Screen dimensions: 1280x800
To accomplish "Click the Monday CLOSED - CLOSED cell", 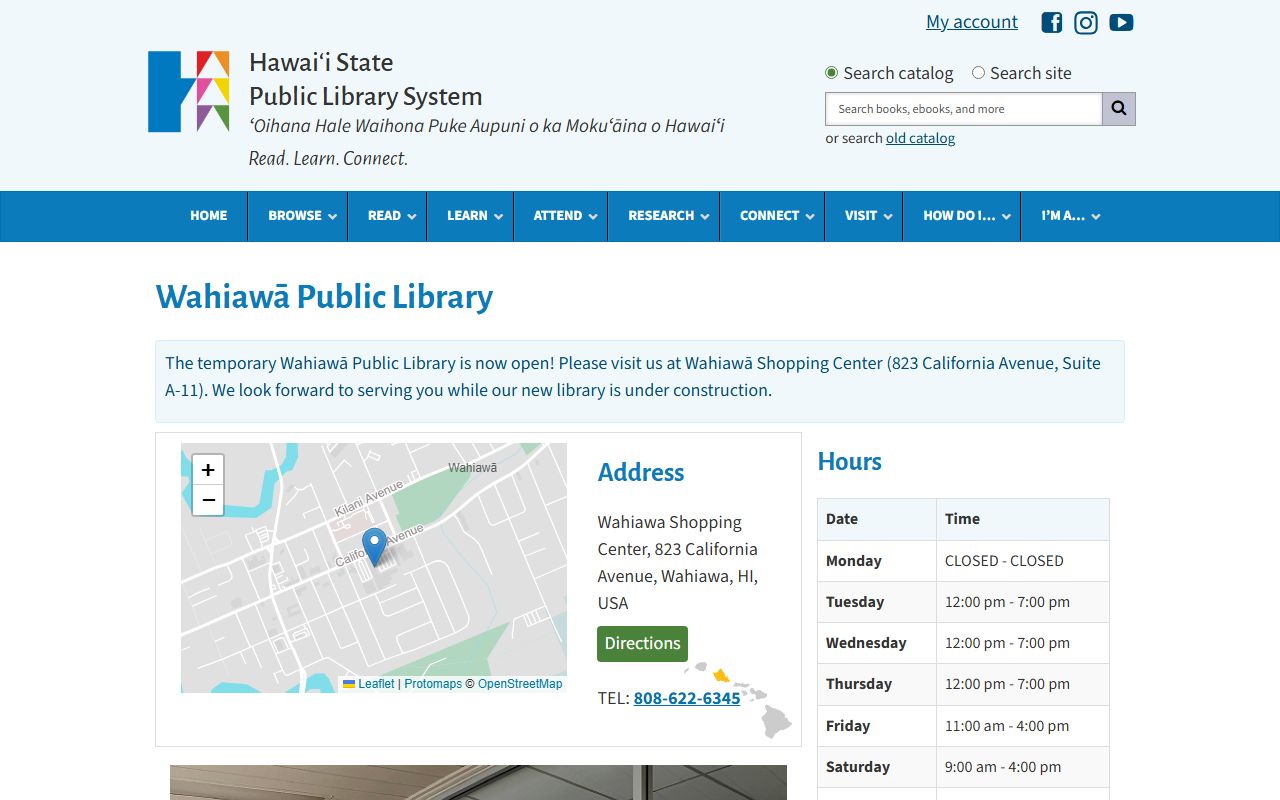I will coord(1022,561).
